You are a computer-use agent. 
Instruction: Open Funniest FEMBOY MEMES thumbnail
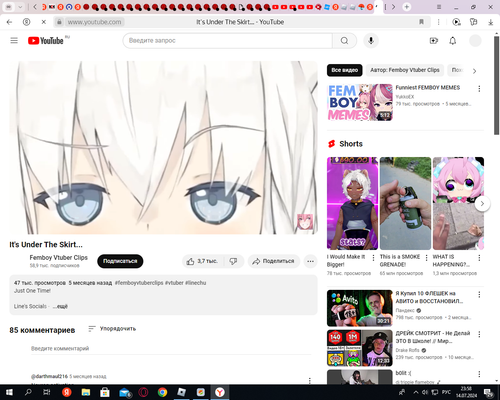point(360,102)
